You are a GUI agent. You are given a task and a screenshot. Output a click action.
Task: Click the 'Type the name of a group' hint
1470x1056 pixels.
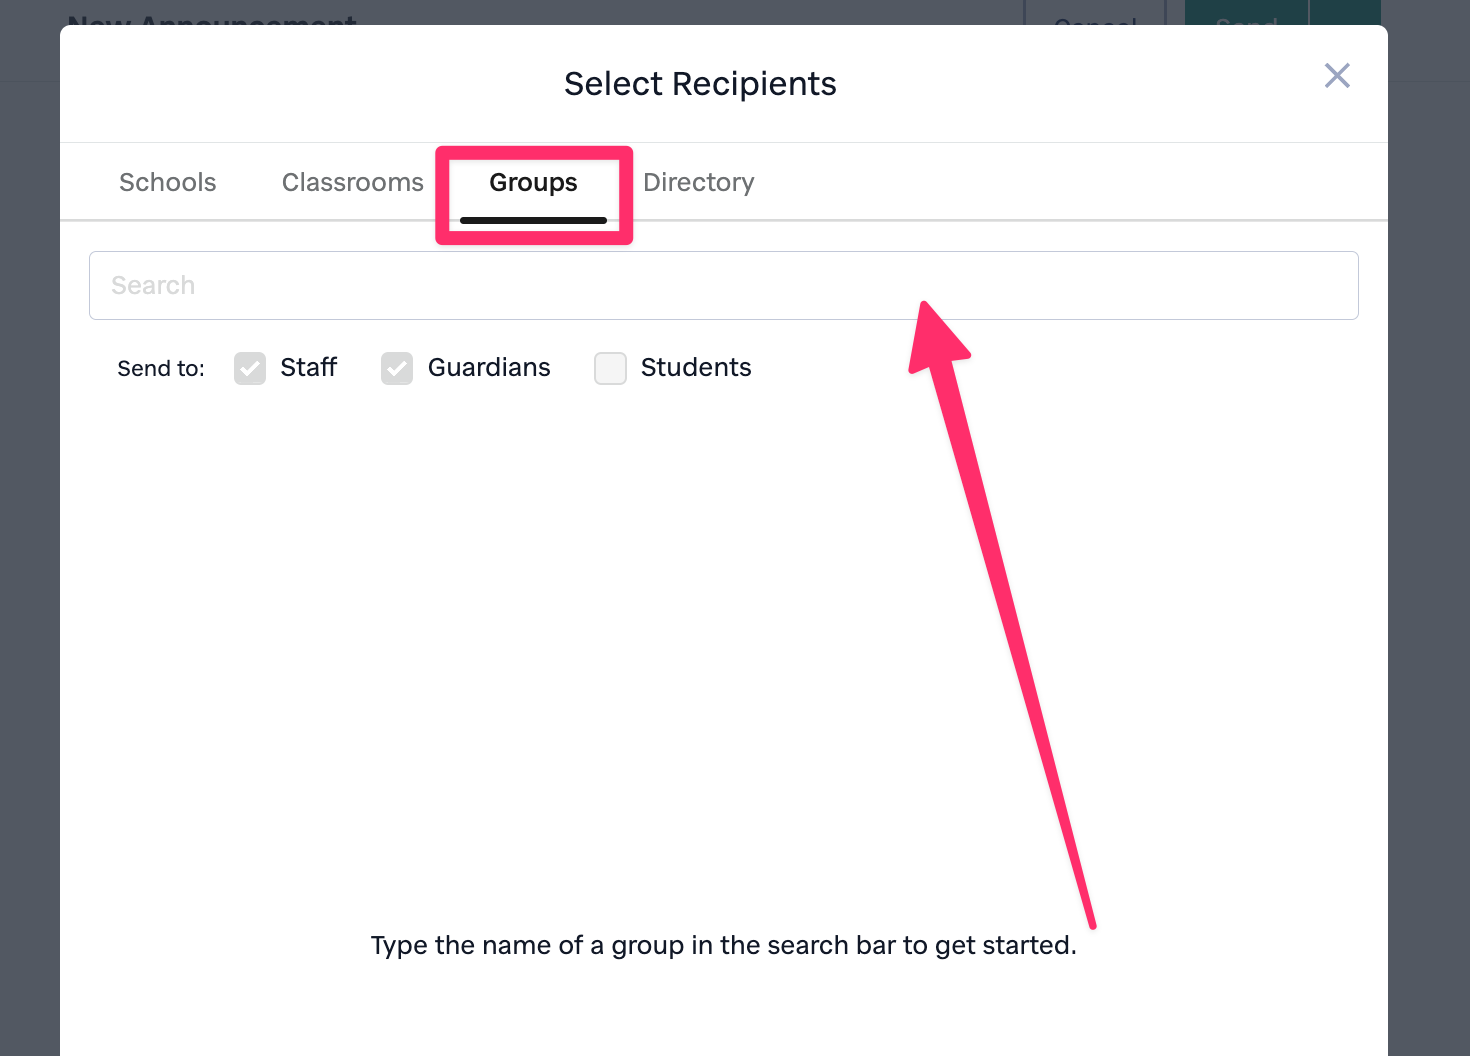(x=723, y=946)
